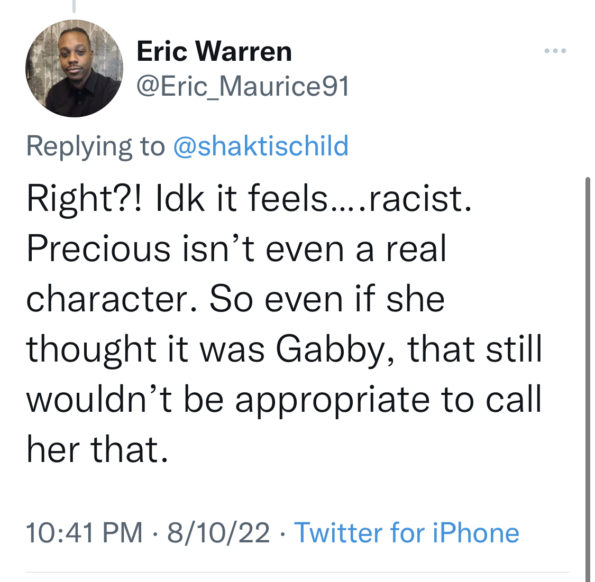Click the 8/10/22 date

click(x=219, y=533)
